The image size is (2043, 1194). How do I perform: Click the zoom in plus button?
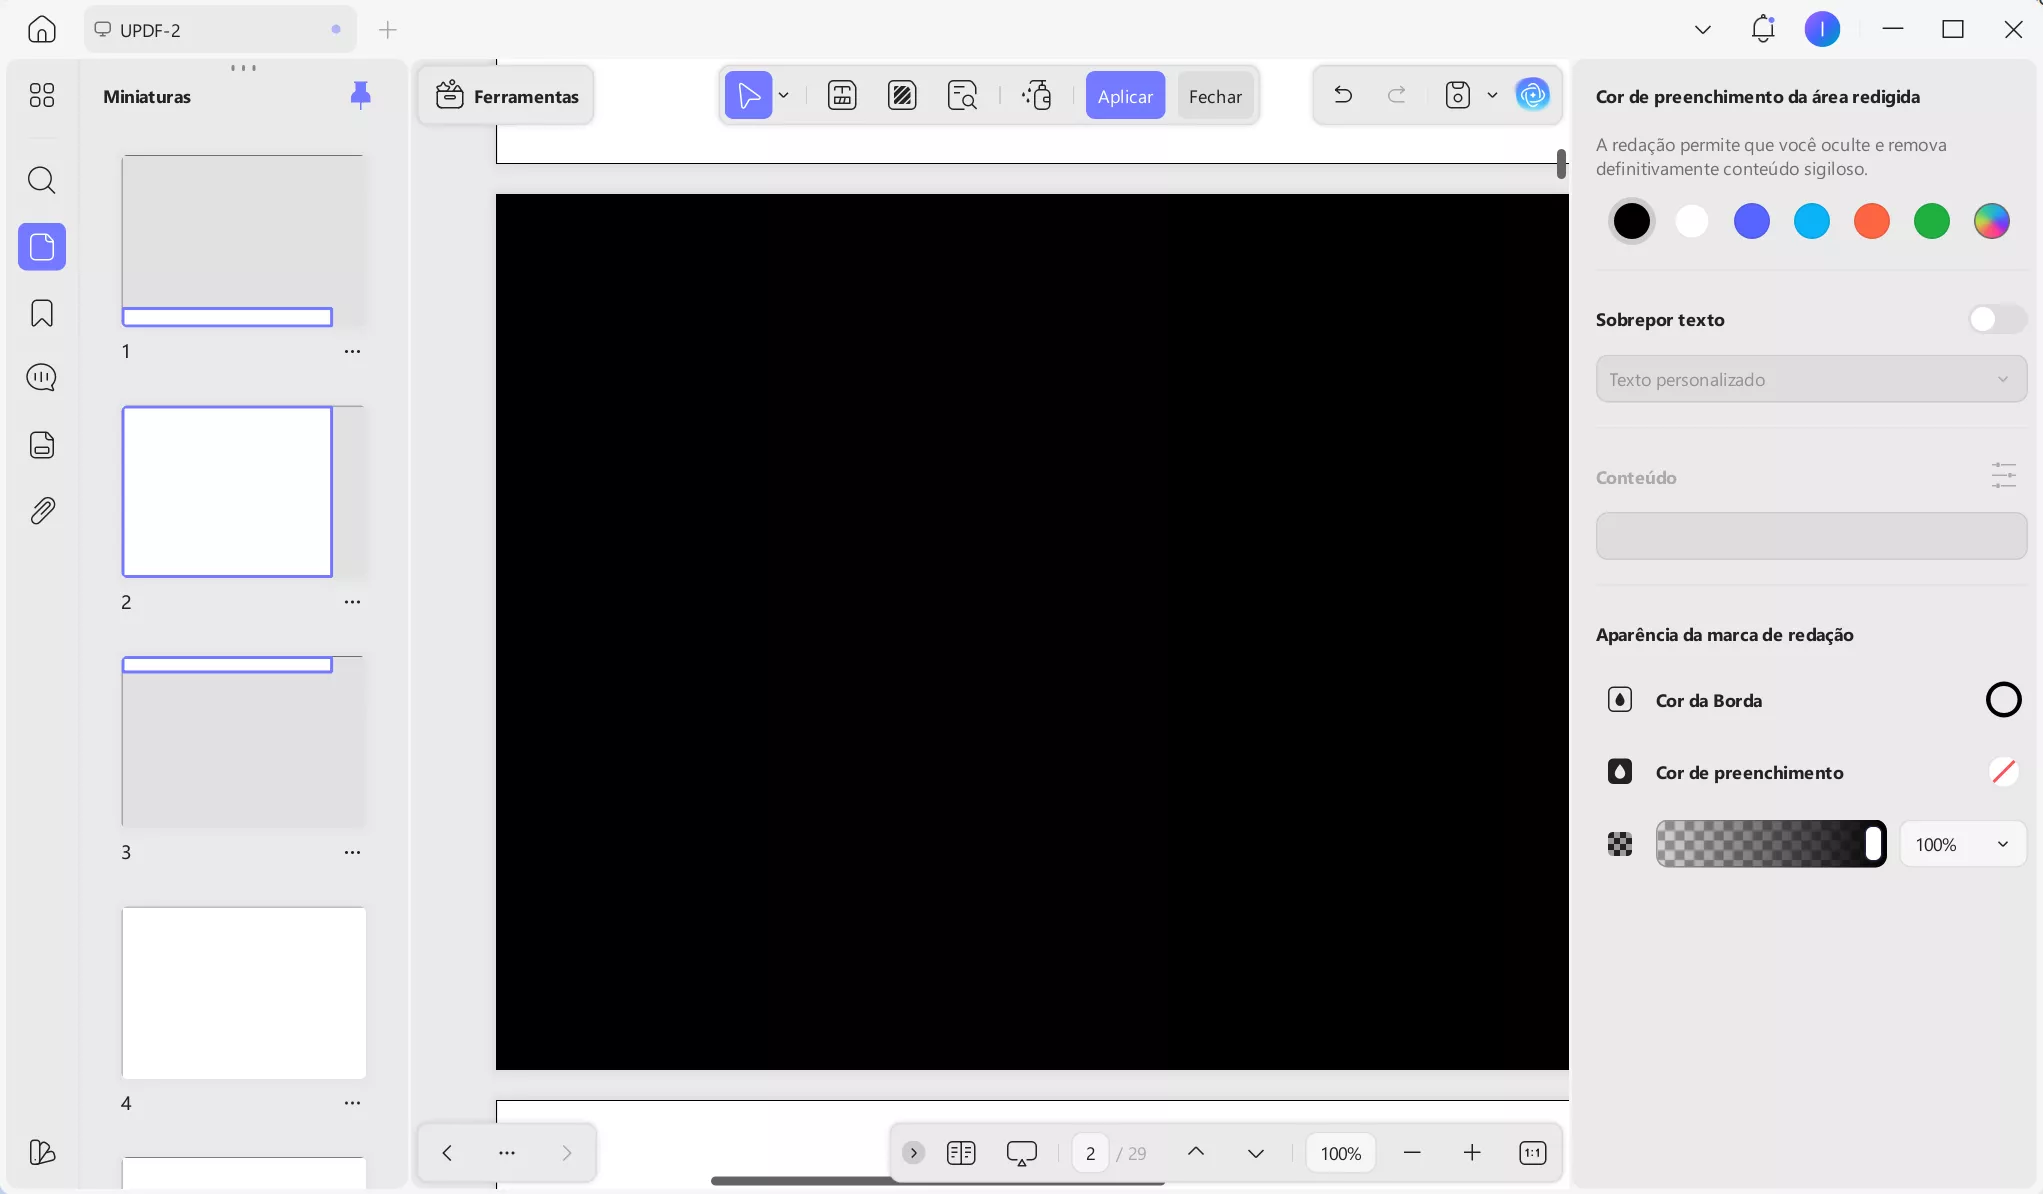coord(1471,1153)
